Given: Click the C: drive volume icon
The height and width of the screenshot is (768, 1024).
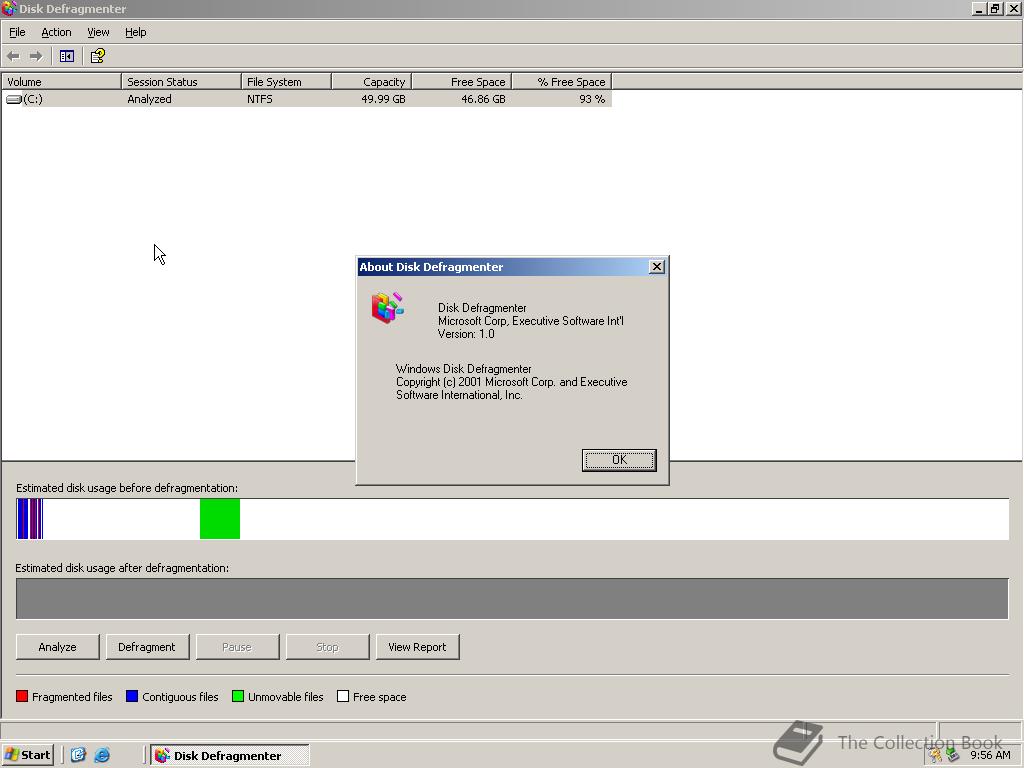Looking at the screenshot, I should pyautogui.click(x=14, y=99).
